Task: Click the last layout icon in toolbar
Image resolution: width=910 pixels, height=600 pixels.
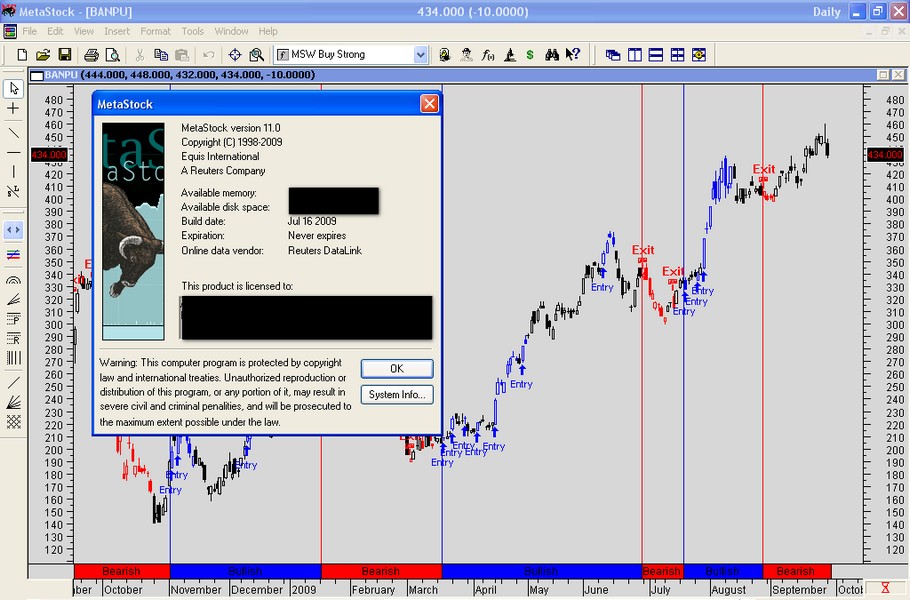Action: click(x=699, y=55)
